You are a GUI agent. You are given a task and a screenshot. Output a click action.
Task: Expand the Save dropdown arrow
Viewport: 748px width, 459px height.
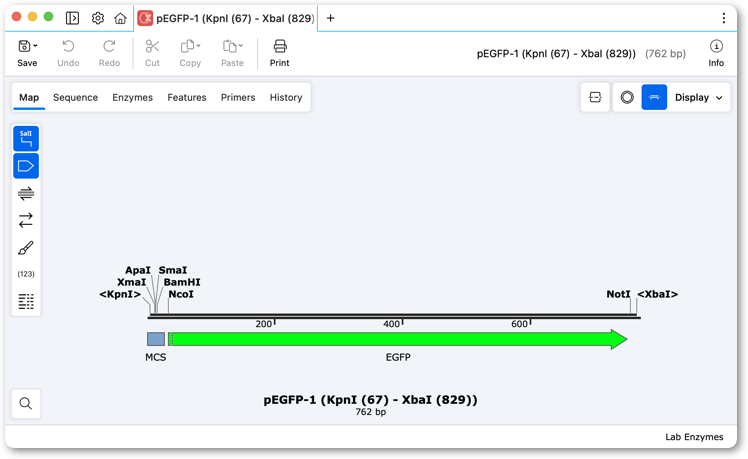click(35, 46)
